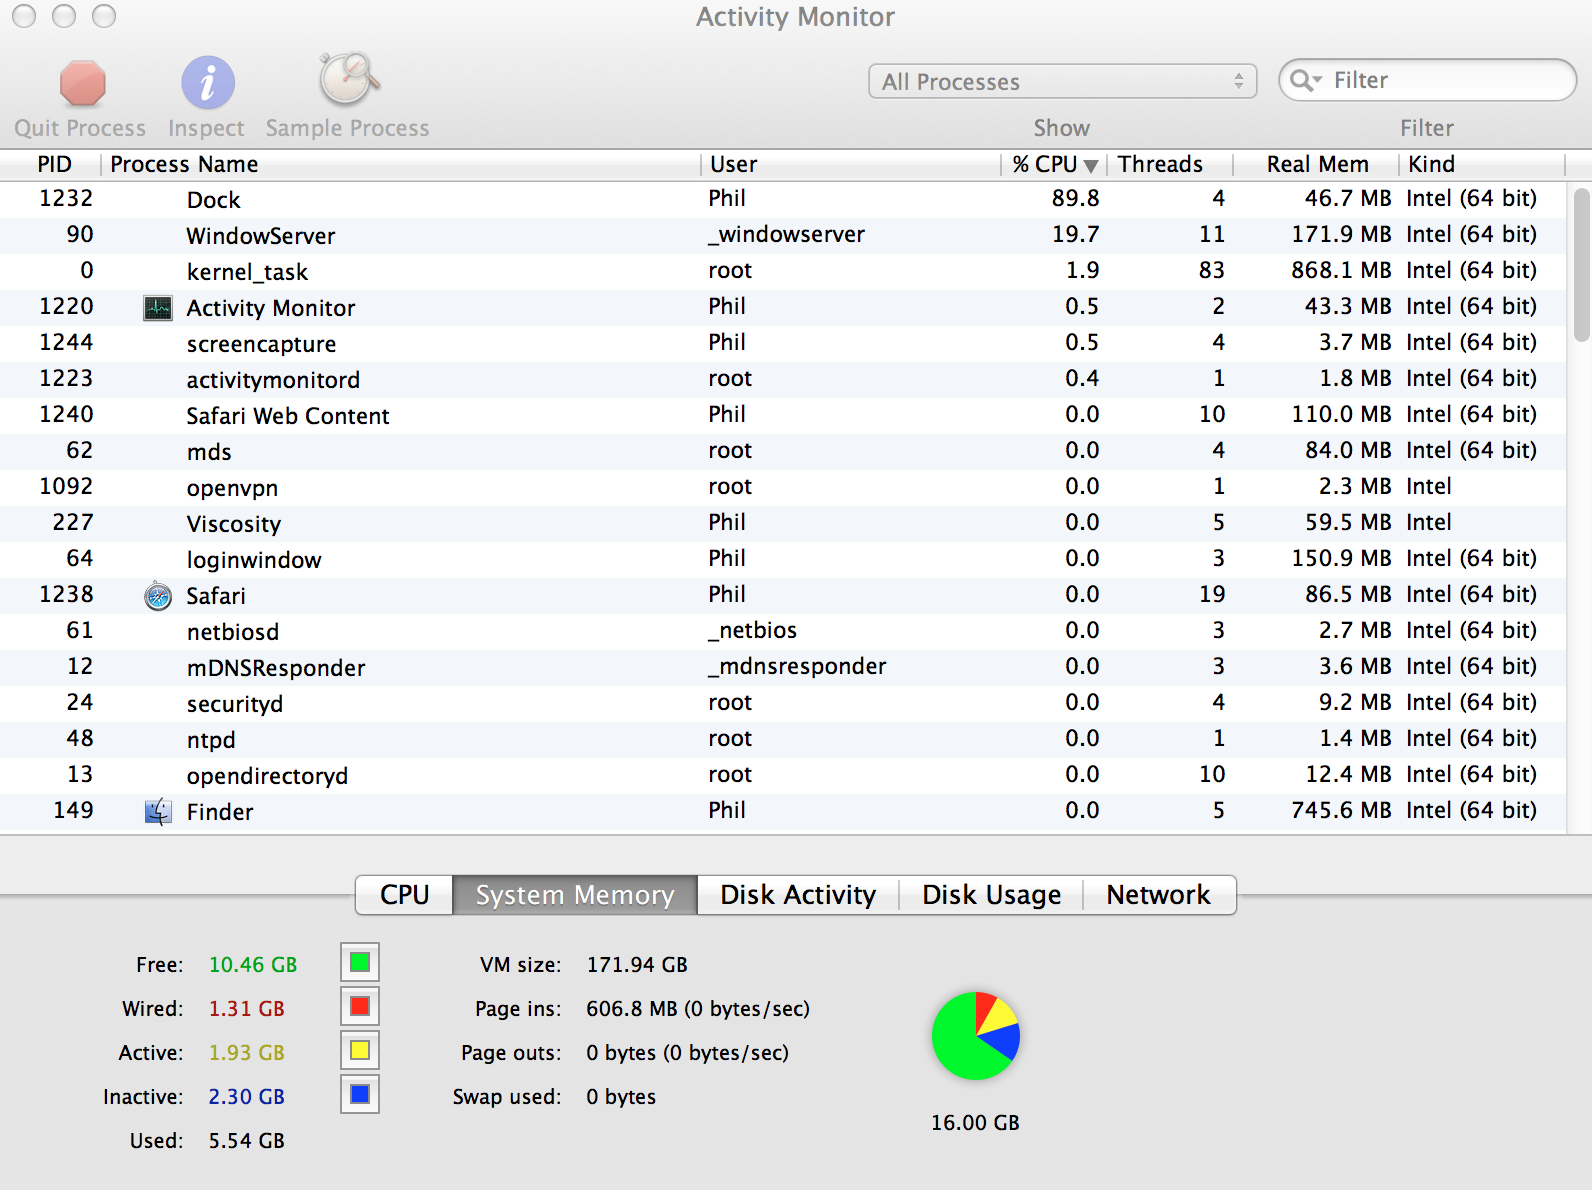Switch to the CPU tab
1592x1190 pixels.
click(x=404, y=895)
